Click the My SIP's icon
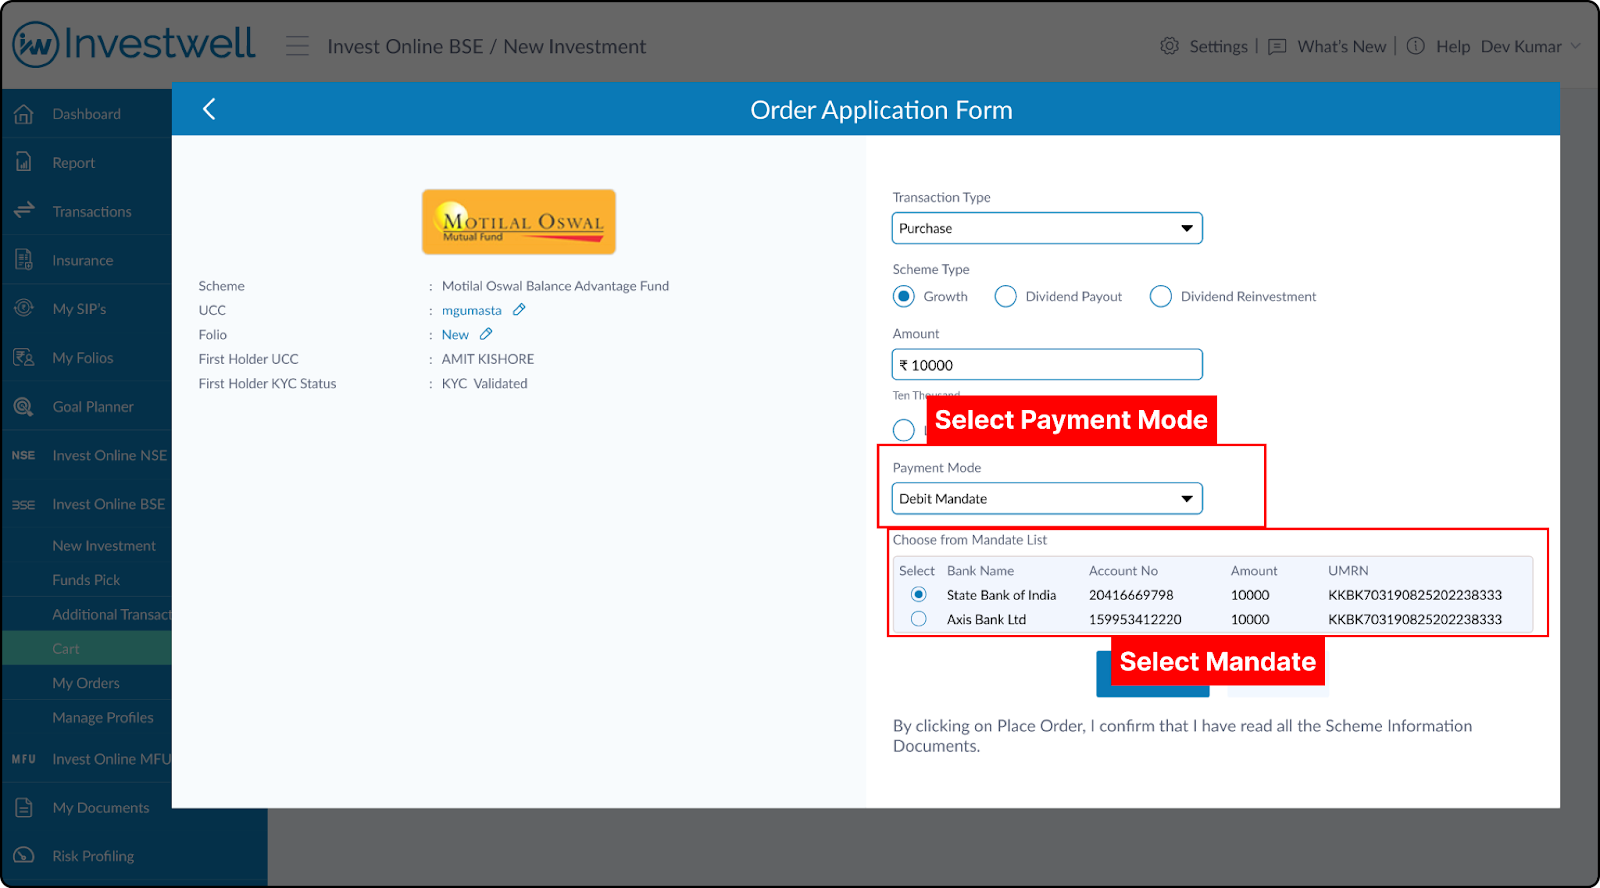This screenshot has height=888, width=1600. pos(24,308)
